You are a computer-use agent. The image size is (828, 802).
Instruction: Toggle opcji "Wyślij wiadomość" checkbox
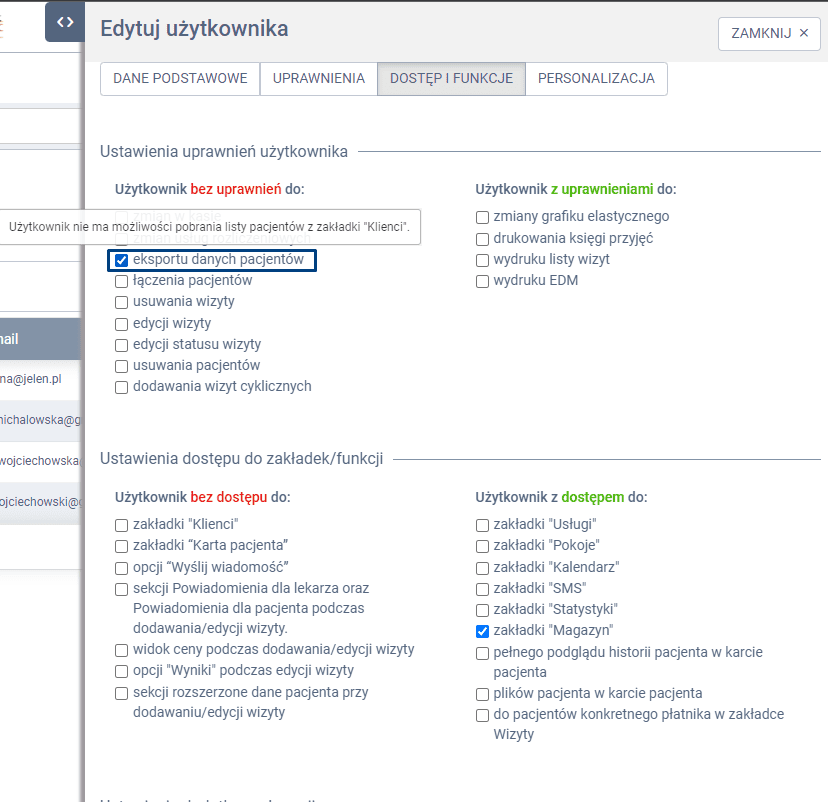(122, 567)
